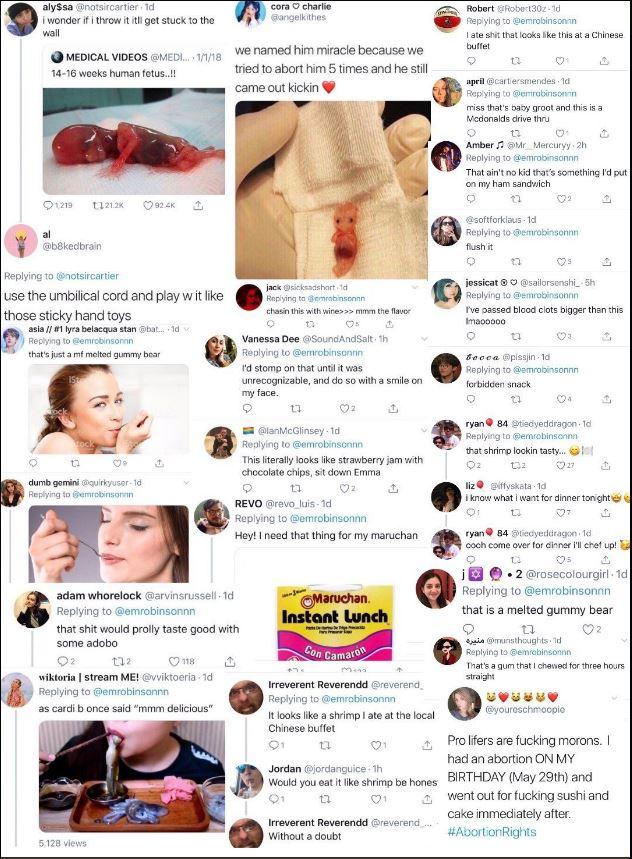Screen dimensions: 632x859
Task: Open the dropdown arrow on Vanessa Dee tweet
Action: 423,339
